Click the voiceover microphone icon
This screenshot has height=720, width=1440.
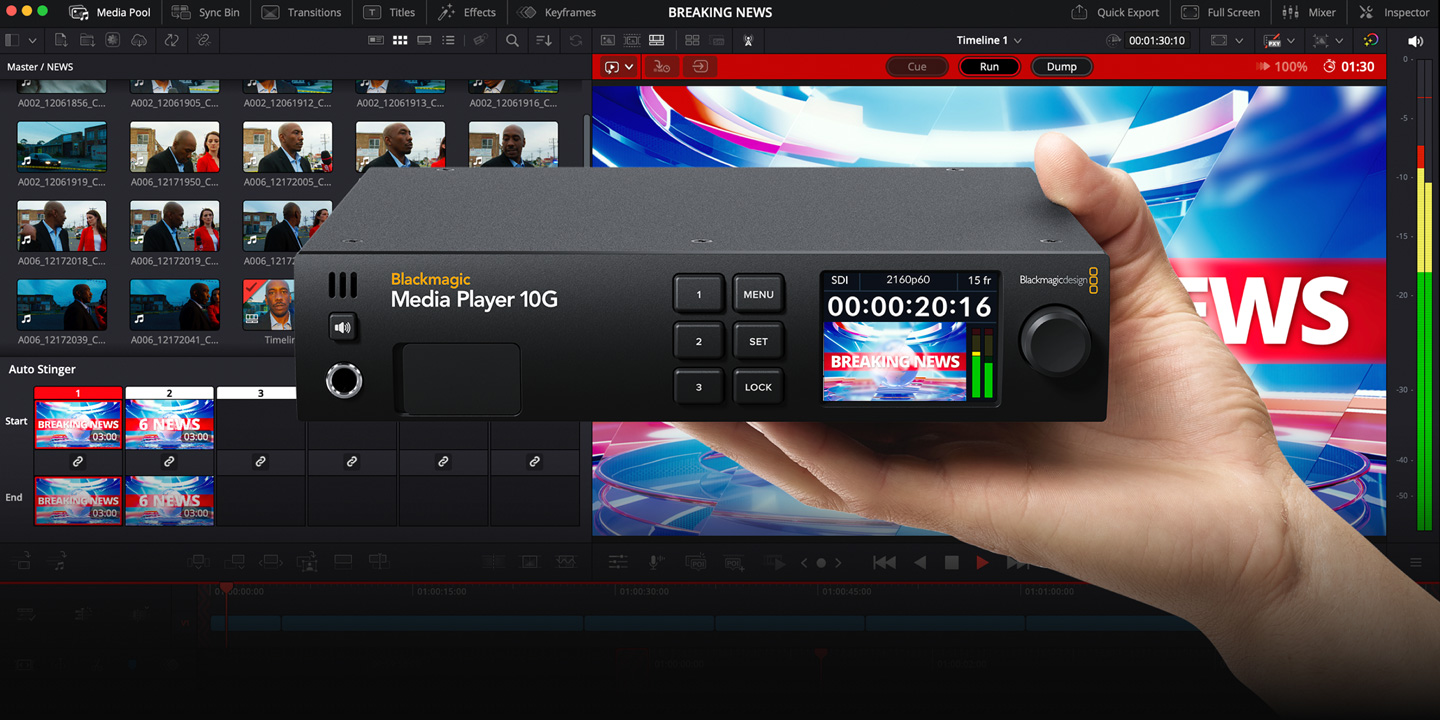point(656,563)
